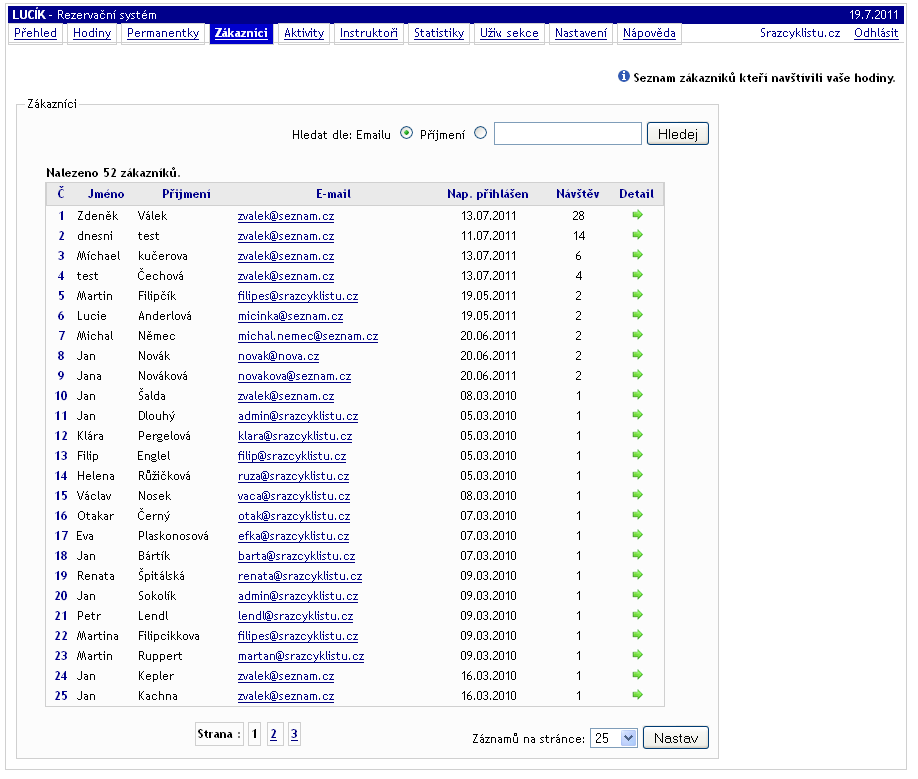Open renata@srazcyklistu.cz email link
Screen dimensions: 918x779
[x=300, y=576]
